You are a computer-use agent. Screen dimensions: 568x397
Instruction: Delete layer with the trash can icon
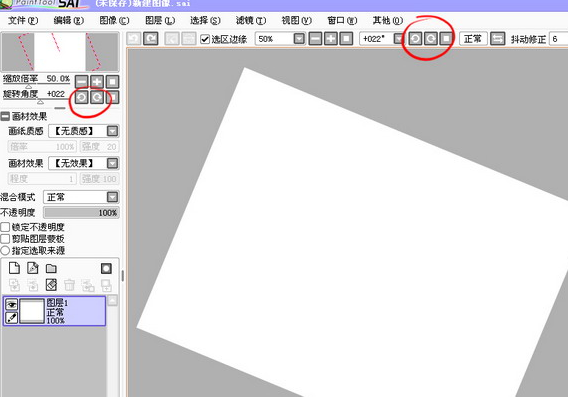click(69, 285)
